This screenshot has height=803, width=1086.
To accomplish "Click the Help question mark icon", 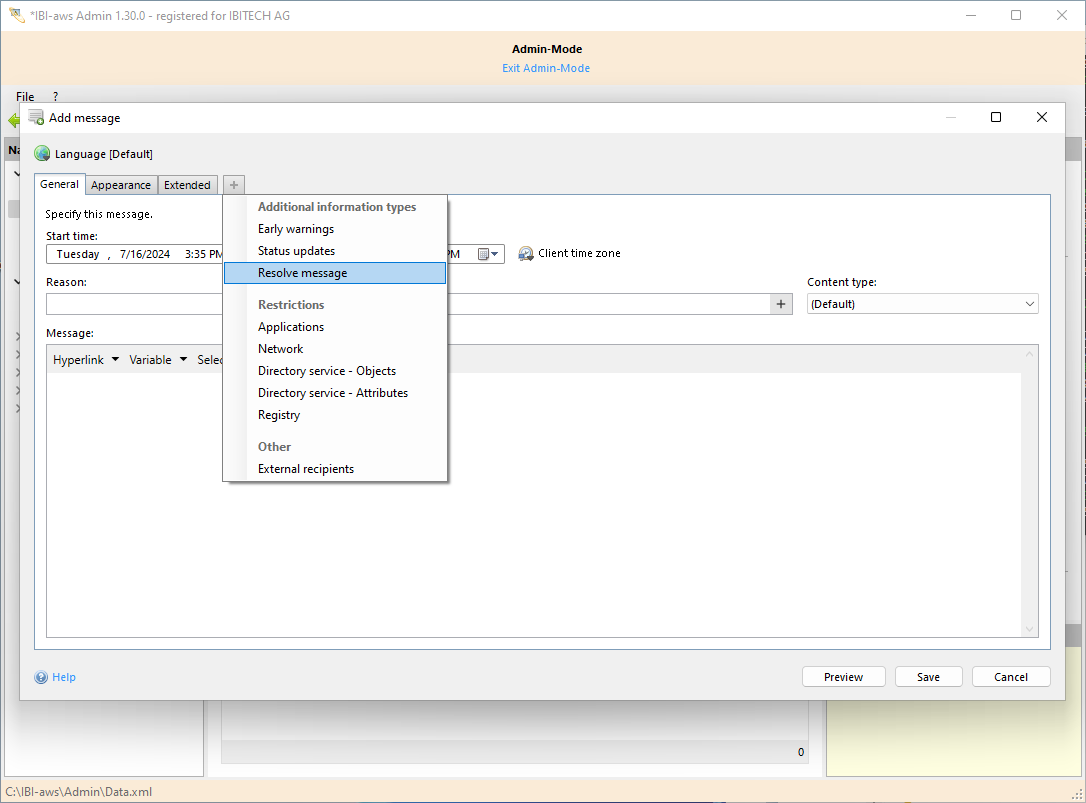I will pyautogui.click(x=41, y=677).
